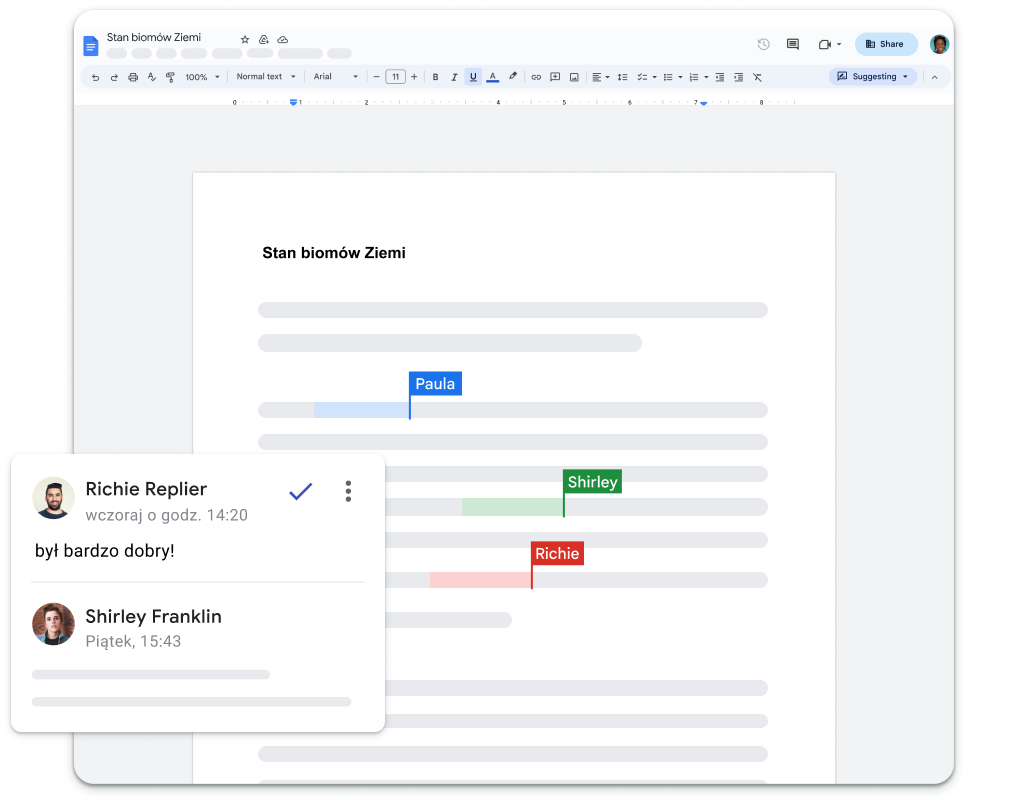
Task: Open the account profile avatar
Action: tap(939, 44)
